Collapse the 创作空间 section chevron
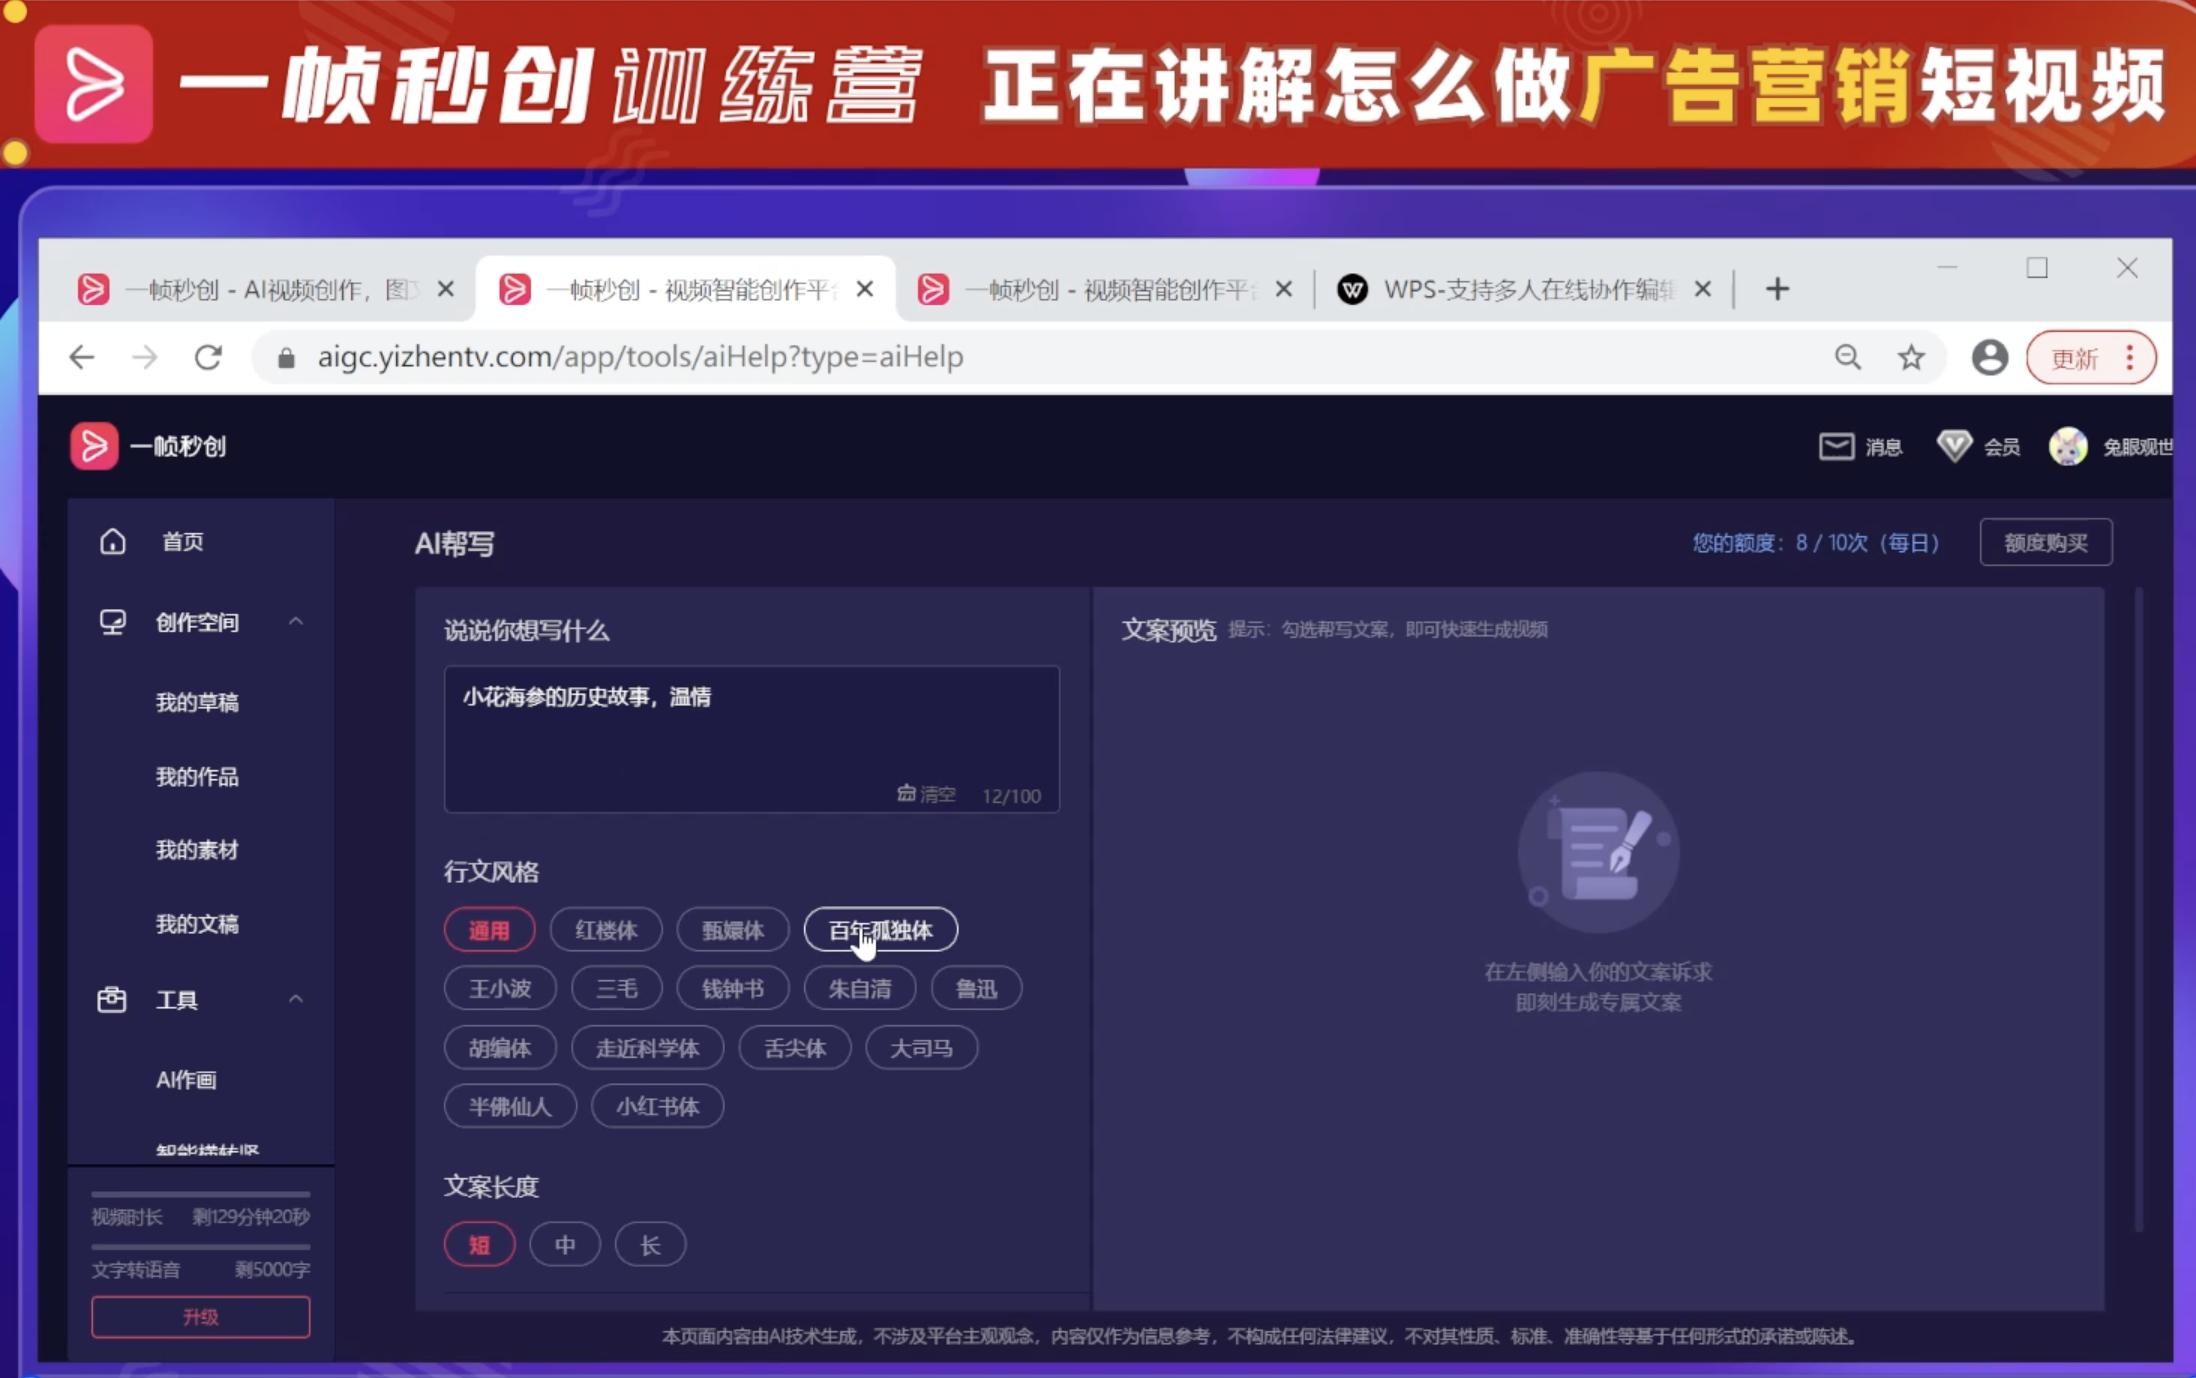This screenshot has height=1378, width=2196. [295, 621]
